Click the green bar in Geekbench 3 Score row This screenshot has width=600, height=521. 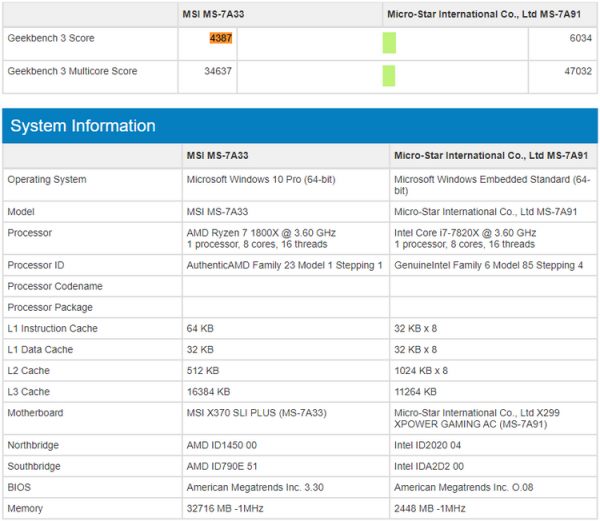pos(389,42)
